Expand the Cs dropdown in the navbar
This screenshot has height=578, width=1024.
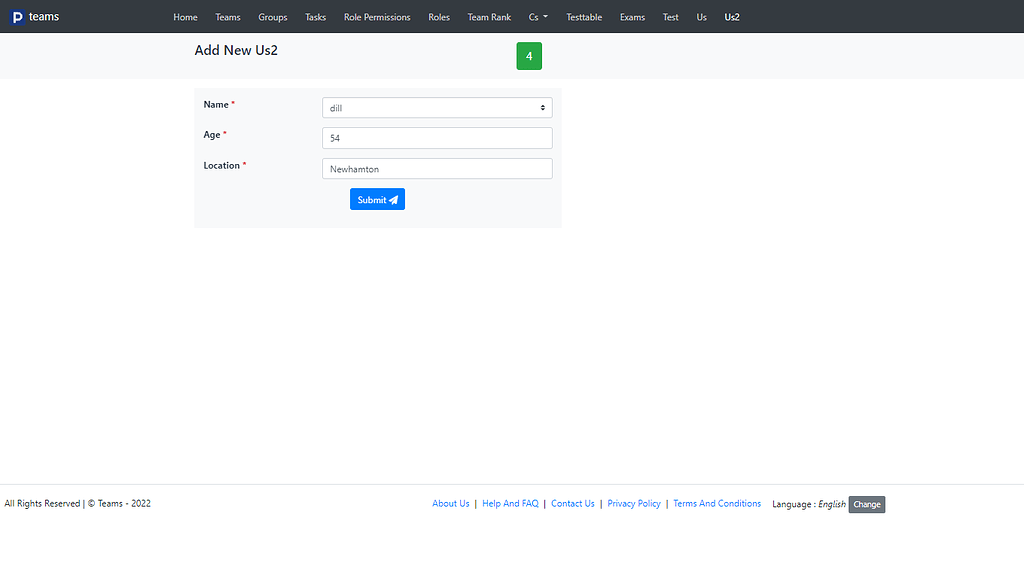click(x=537, y=17)
